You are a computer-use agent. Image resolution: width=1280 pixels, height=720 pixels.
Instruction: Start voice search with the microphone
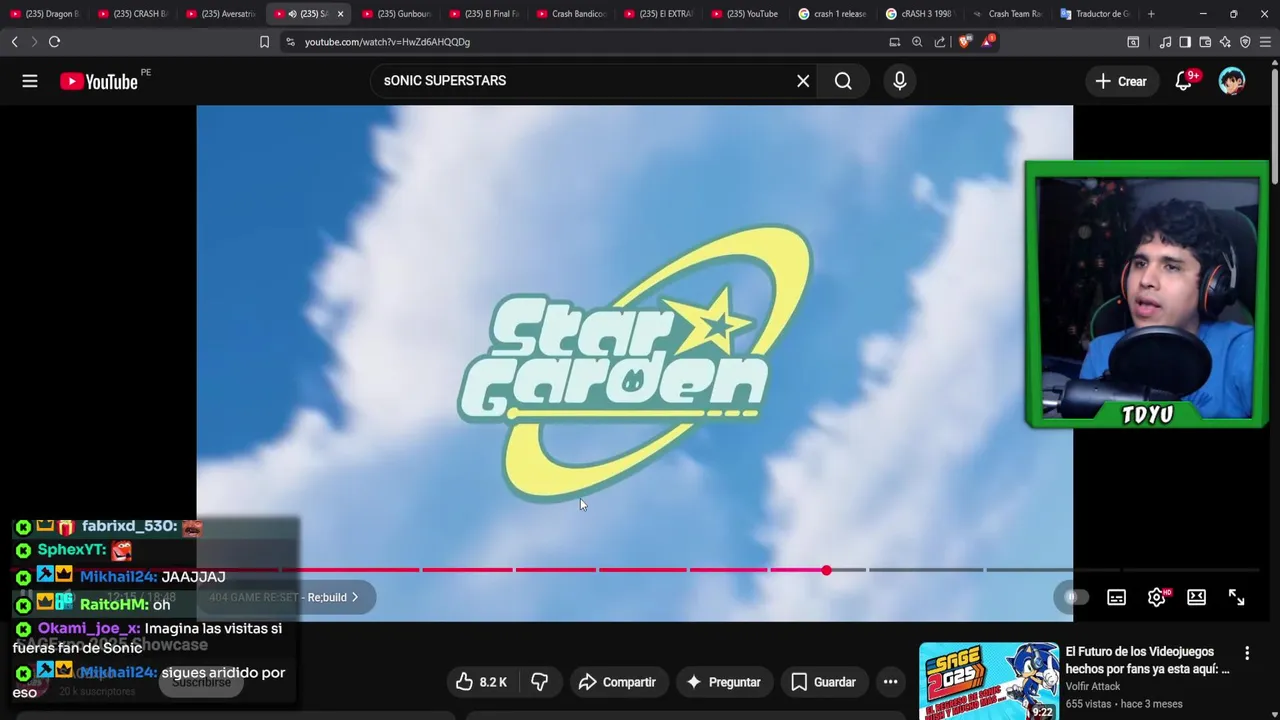(x=900, y=81)
